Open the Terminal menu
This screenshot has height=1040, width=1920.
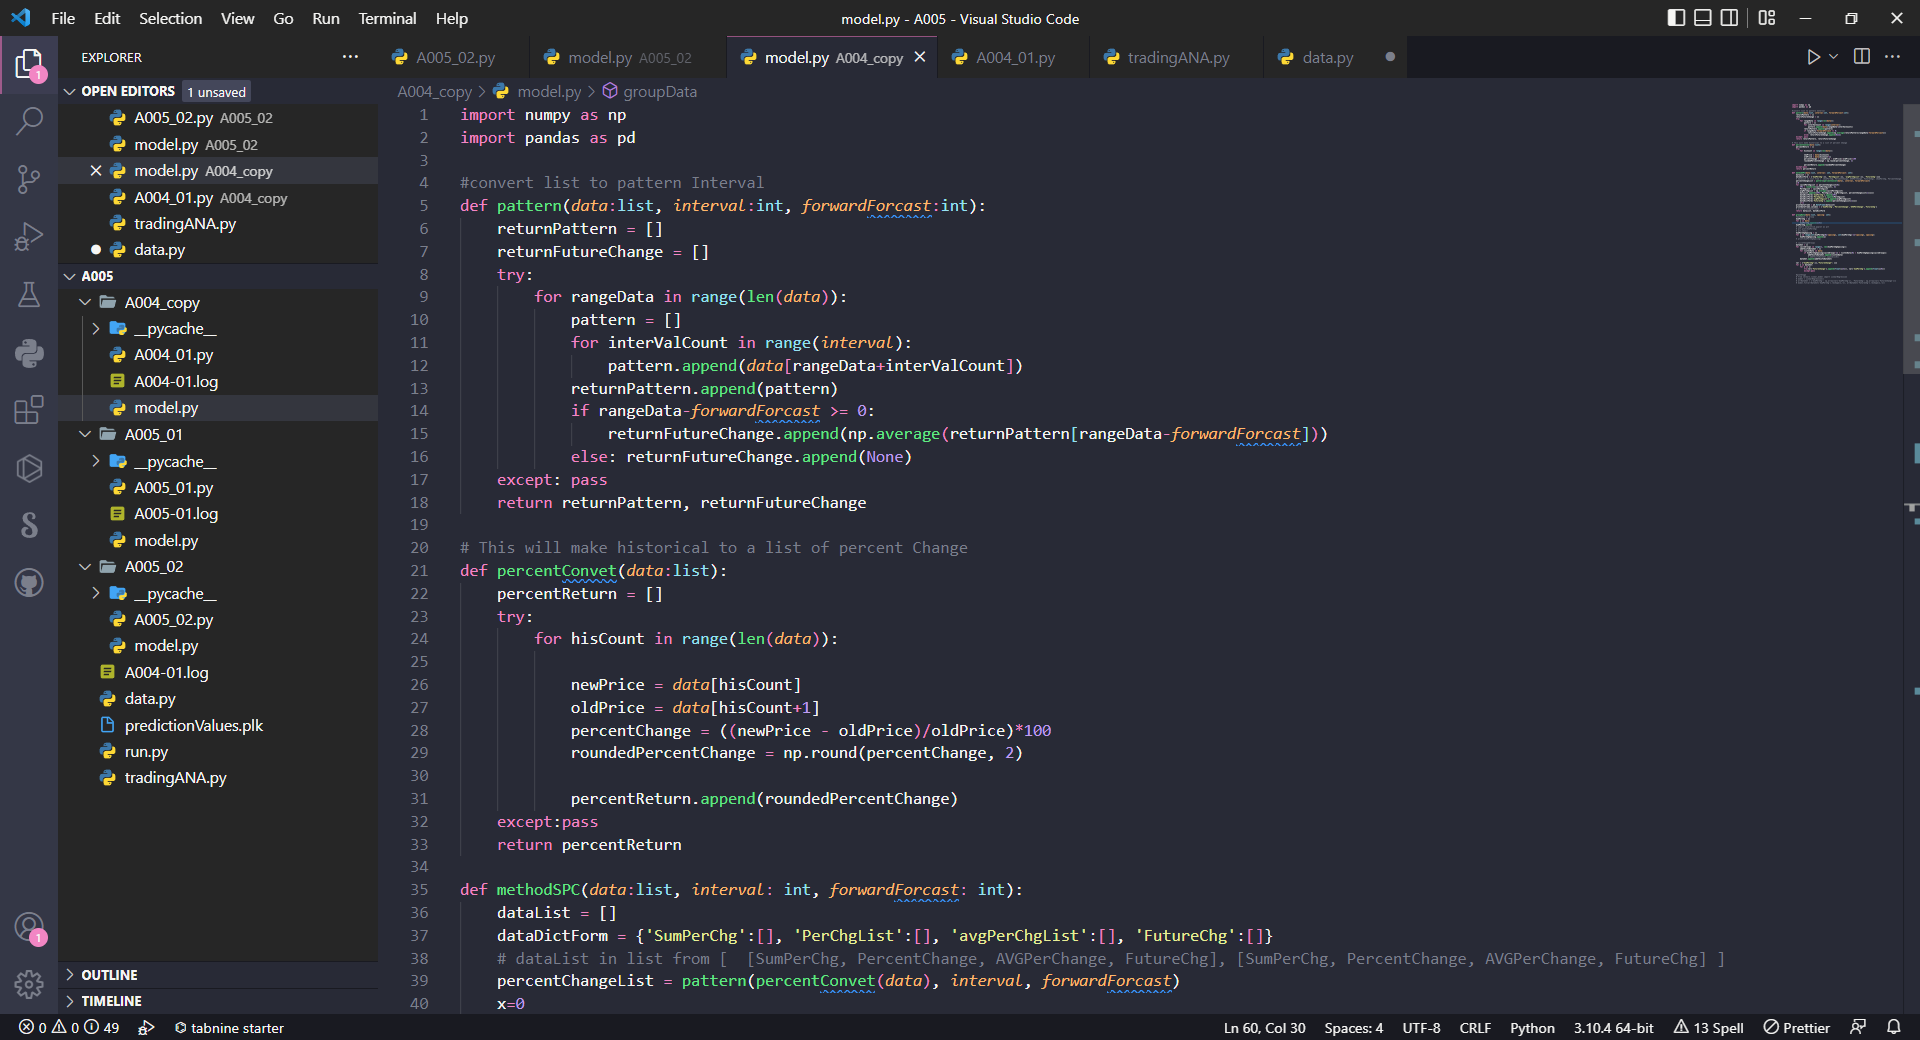387,18
